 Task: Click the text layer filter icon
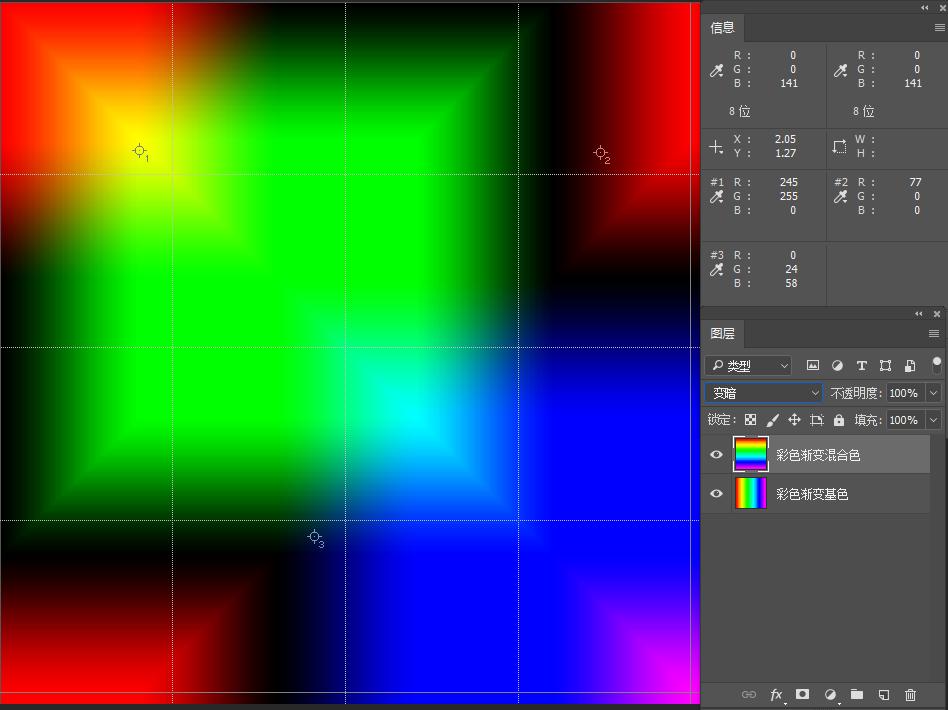(861, 366)
